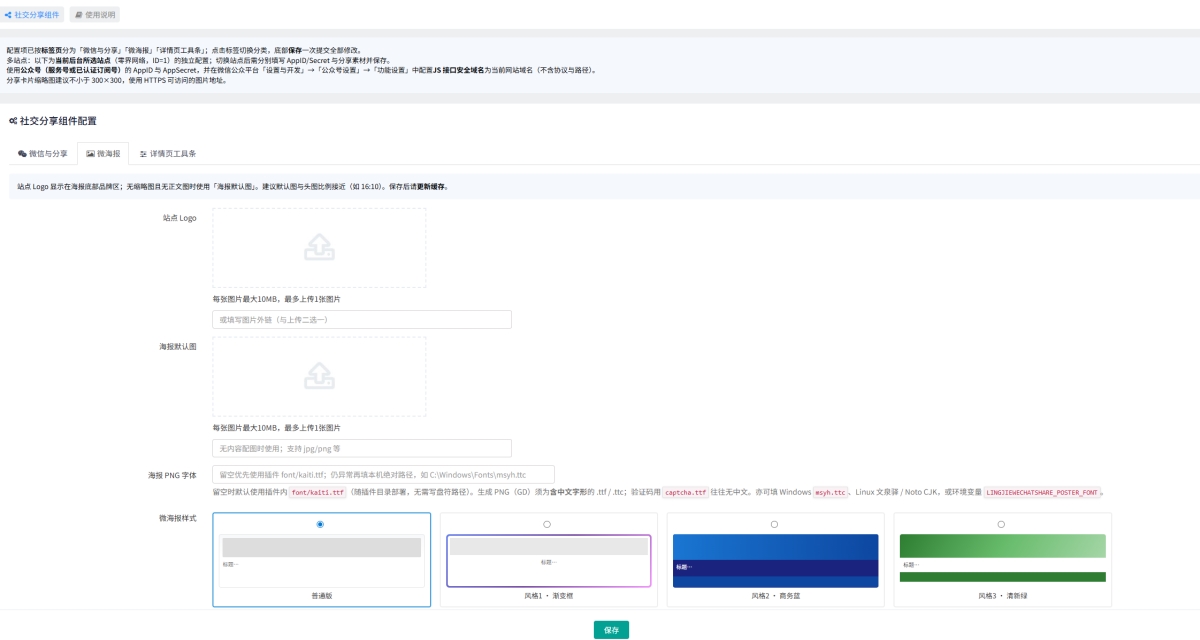The height and width of the screenshot is (640, 1200).
Task: Select the 普通版 poster style radio
Action: point(320,524)
